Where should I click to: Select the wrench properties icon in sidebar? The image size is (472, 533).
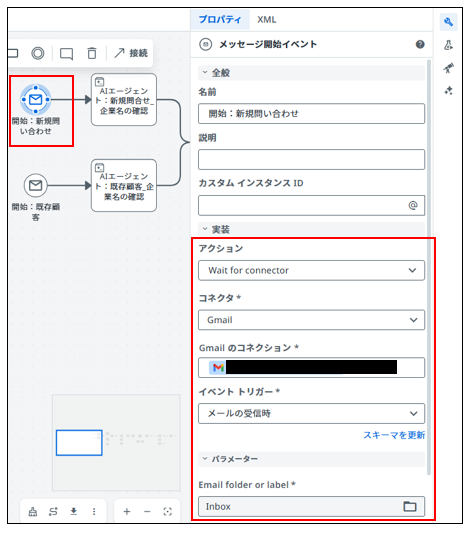click(x=448, y=22)
